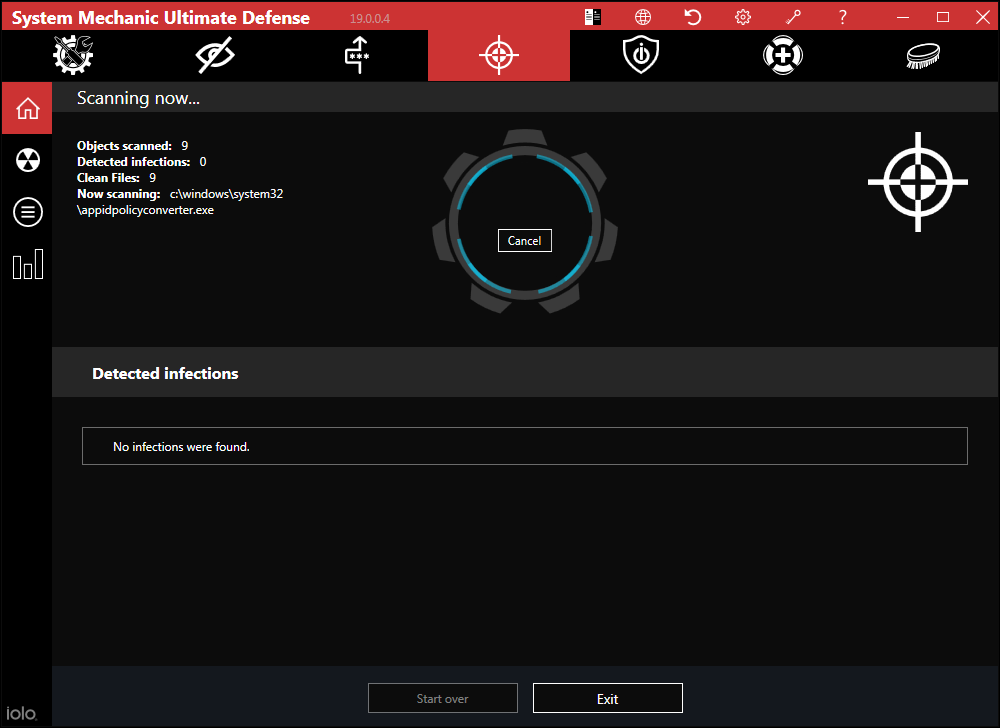Open the crossed-out eye privacy tab
1000x728 pixels.
pyautogui.click(x=215, y=55)
